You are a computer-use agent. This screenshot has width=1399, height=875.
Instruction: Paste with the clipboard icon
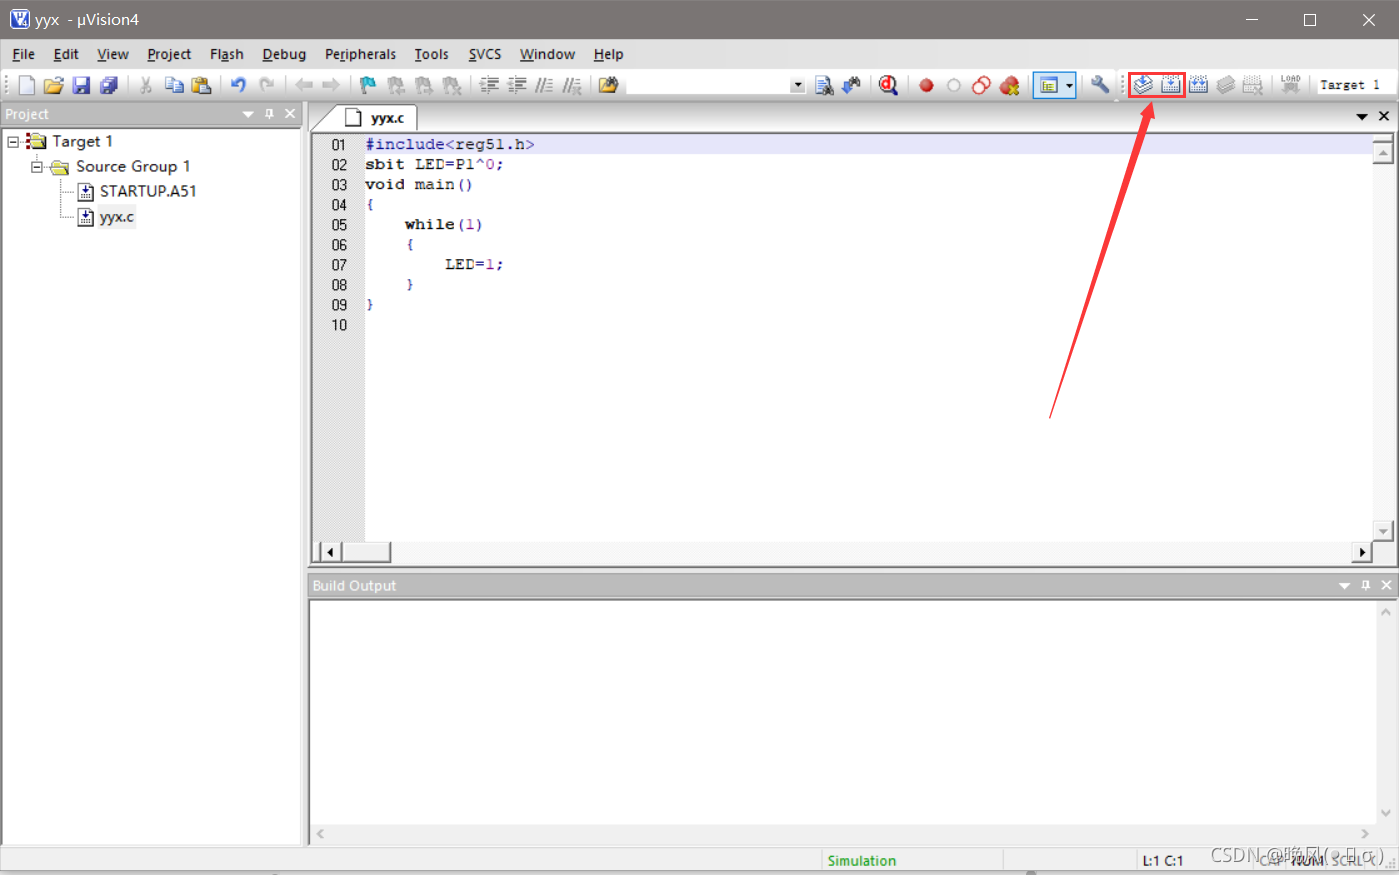(x=201, y=85)
